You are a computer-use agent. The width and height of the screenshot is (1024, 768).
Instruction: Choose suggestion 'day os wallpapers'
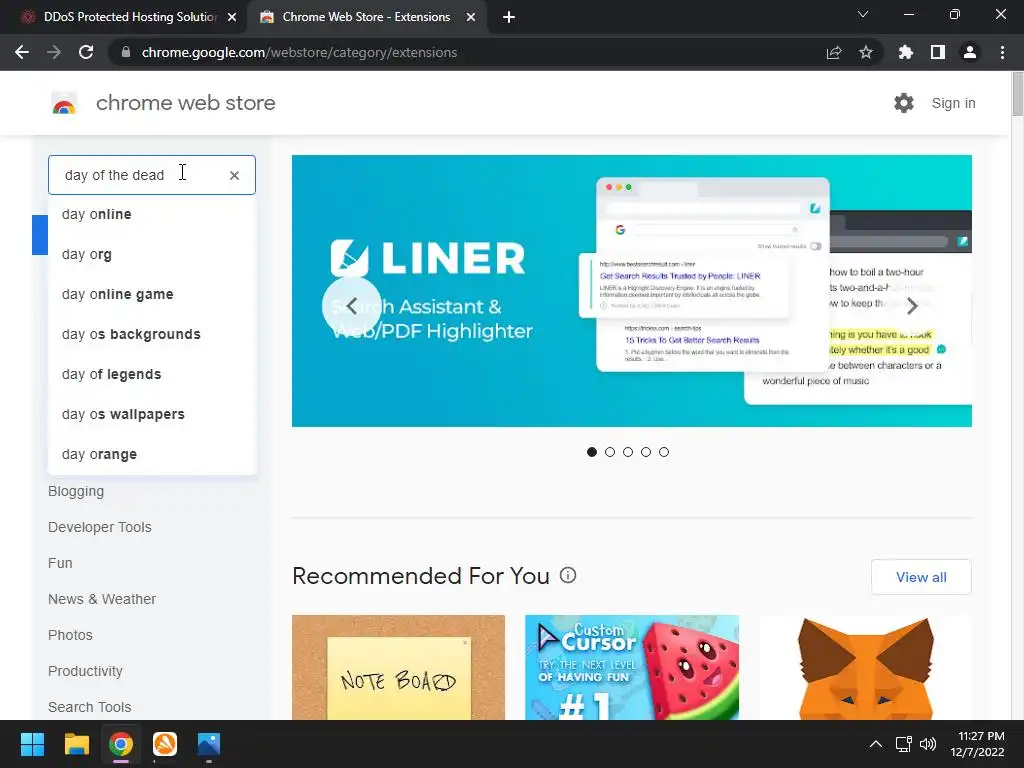pyautogui.click(x=152, y=414)
